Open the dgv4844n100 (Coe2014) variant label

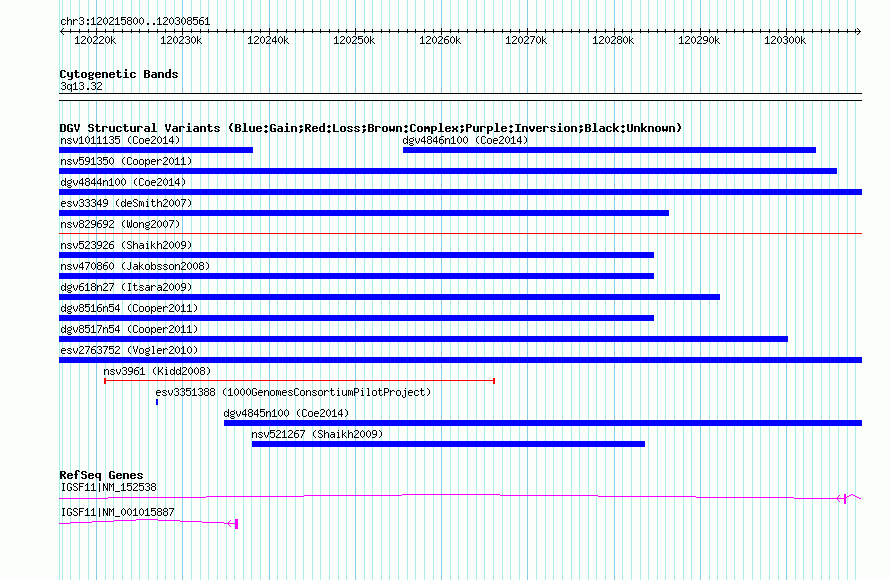pos(123,182)
